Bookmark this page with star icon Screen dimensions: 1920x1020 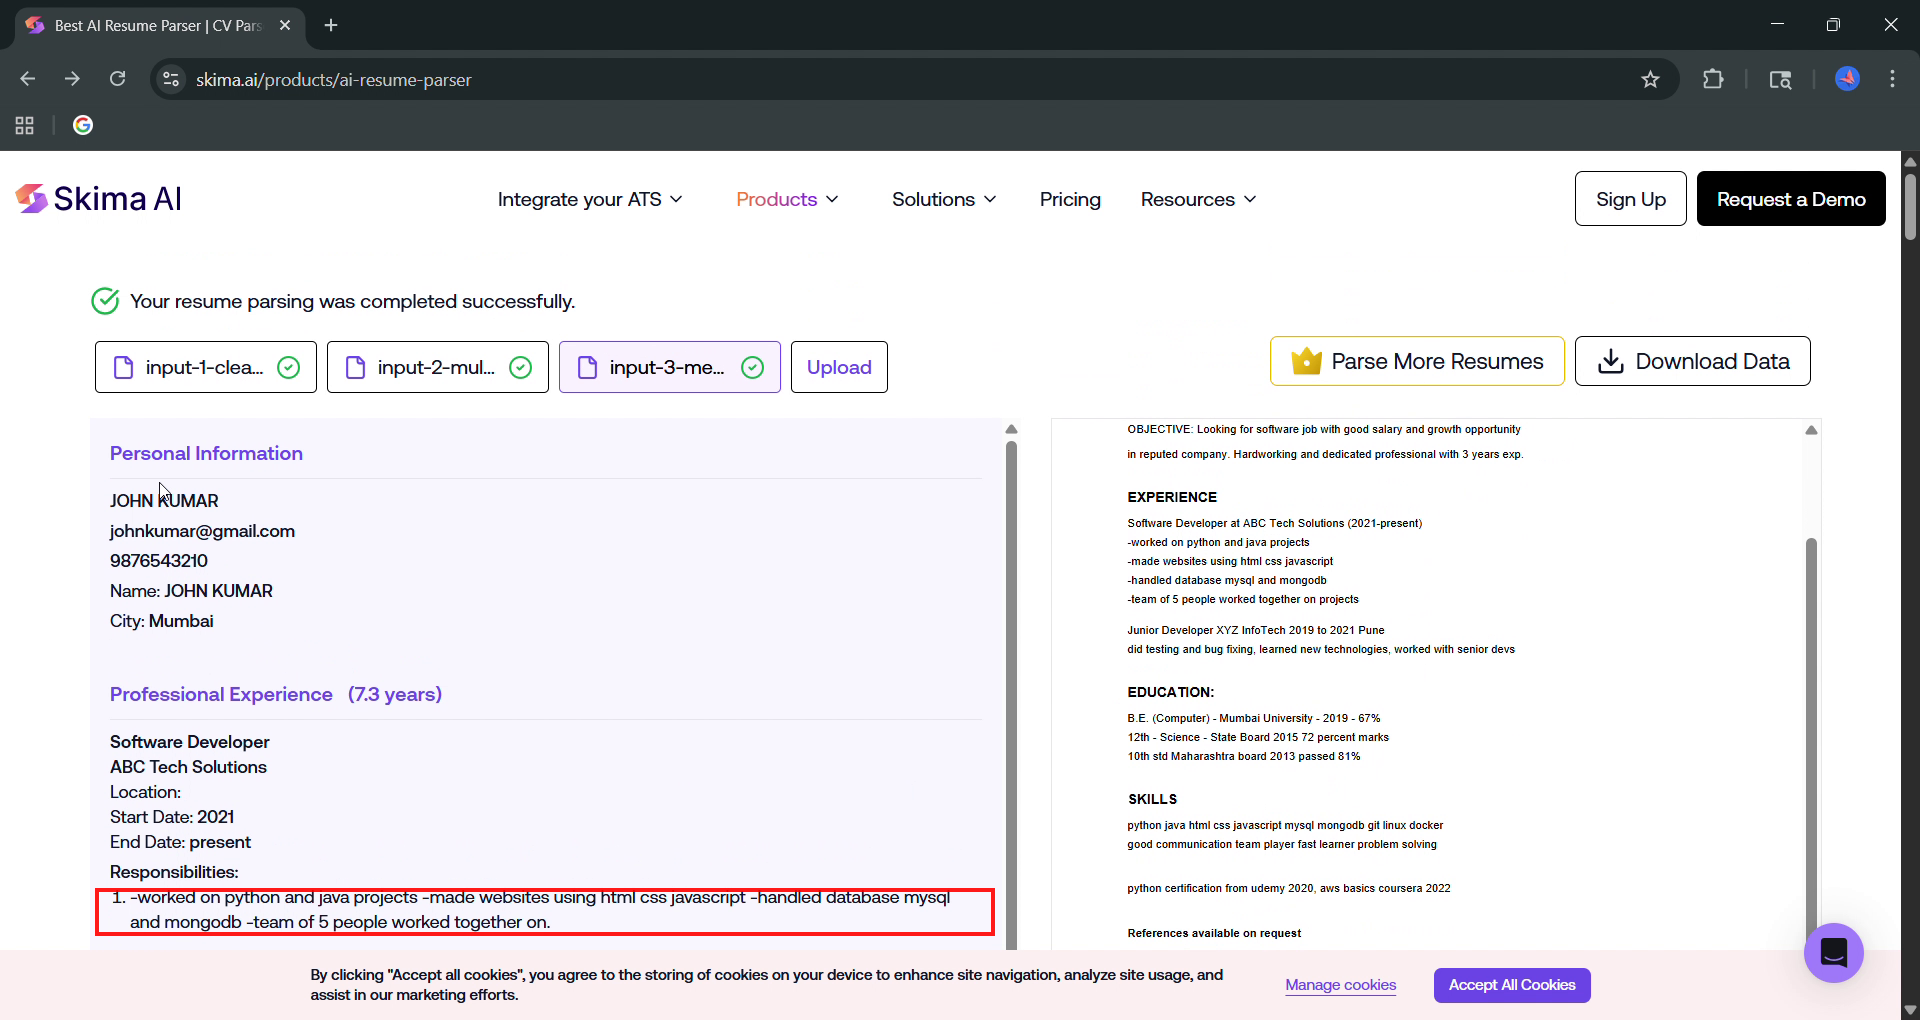point(1650,79)
